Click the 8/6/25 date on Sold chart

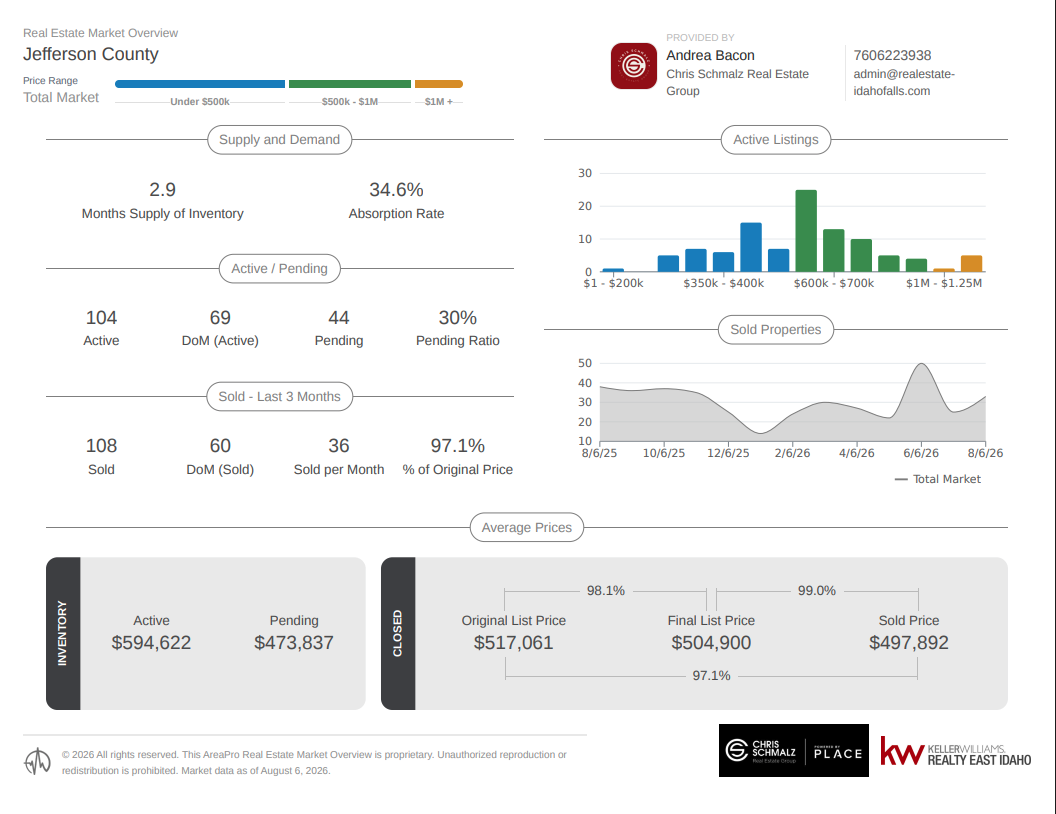pos(599,453)
